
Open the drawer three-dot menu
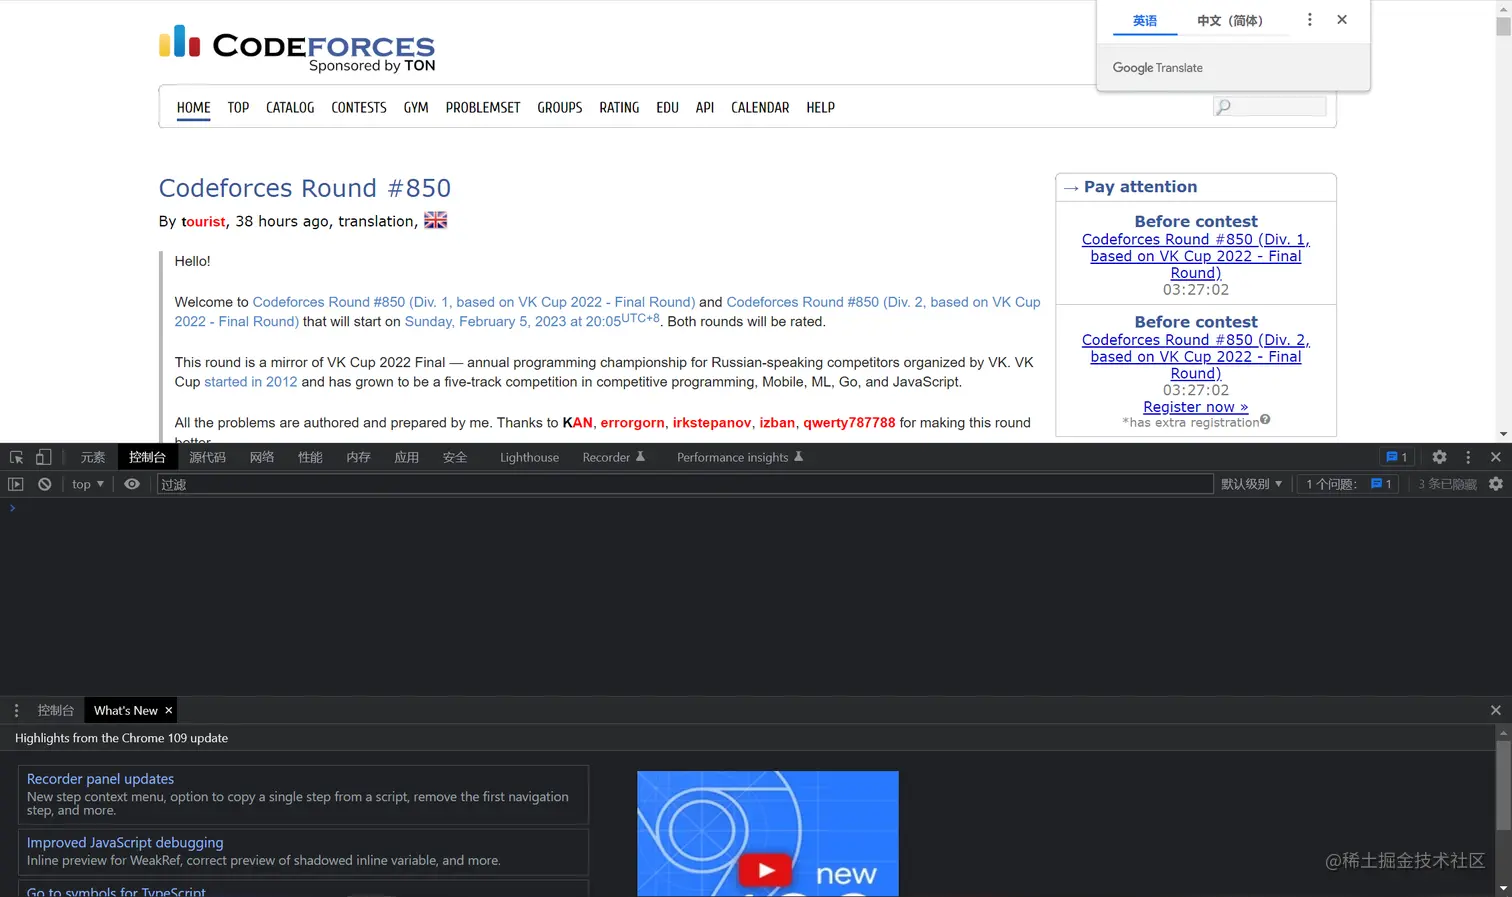tap(16, 710)
